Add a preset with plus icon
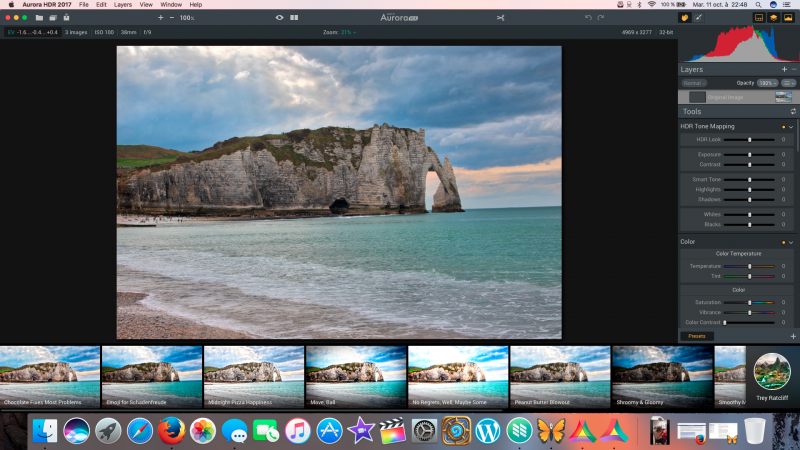Screen dimensions: 800x450 [x=793, y=336]
